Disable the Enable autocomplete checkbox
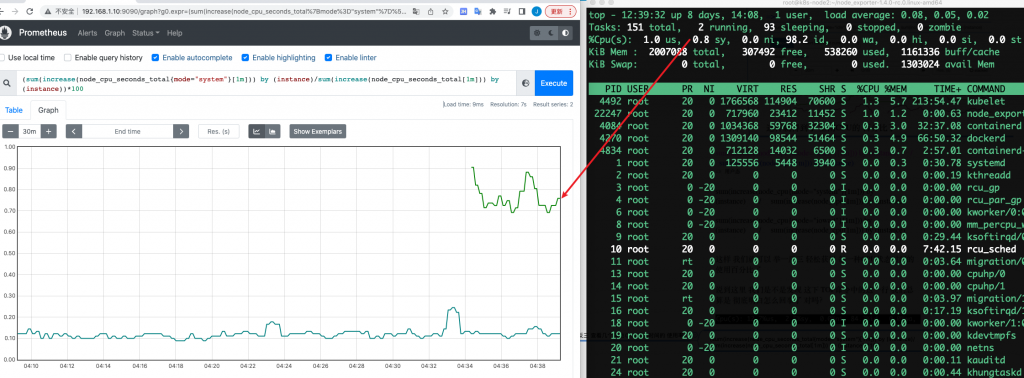This screenshot has width=1024, height=378. [x=155, y=57]
